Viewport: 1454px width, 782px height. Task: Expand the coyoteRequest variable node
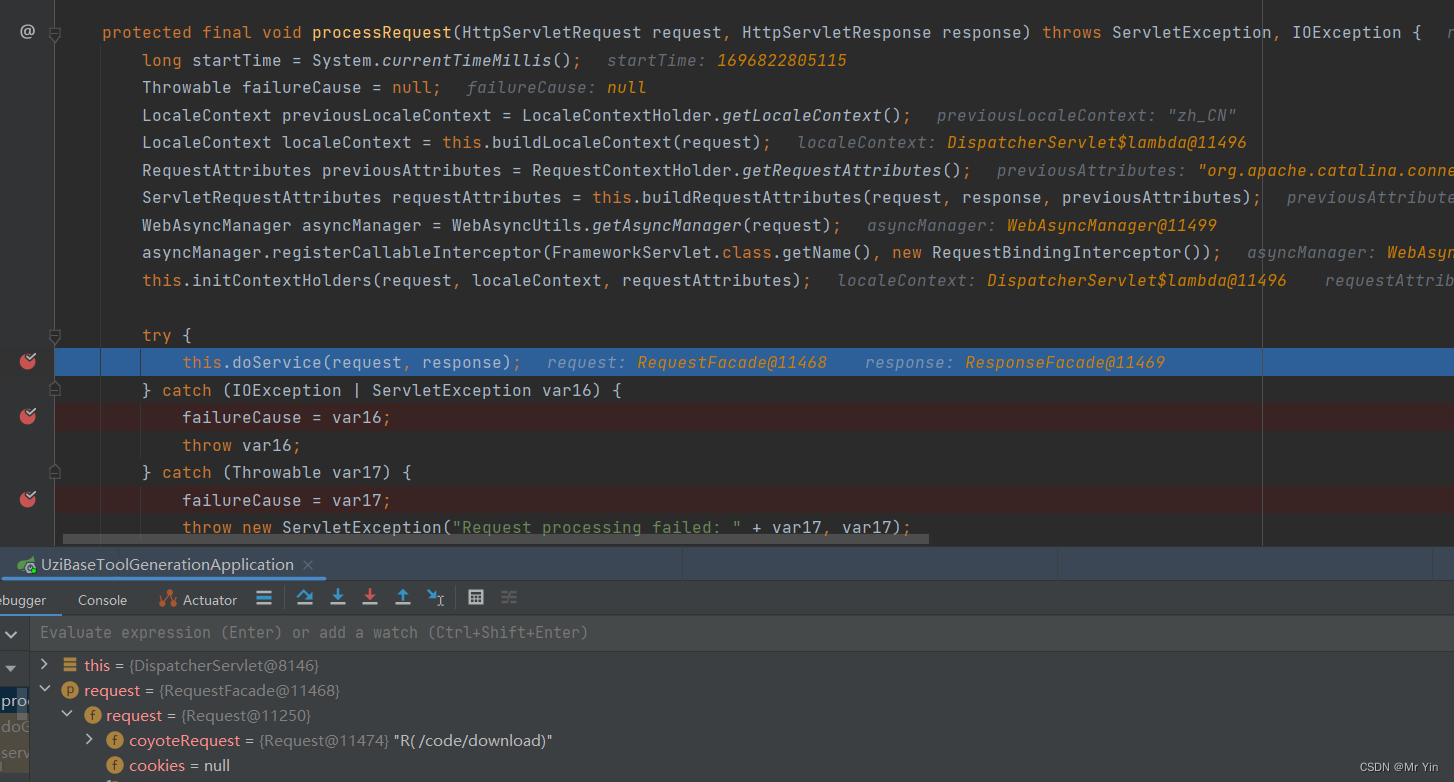pyautogui.click(x=89, y=740)
